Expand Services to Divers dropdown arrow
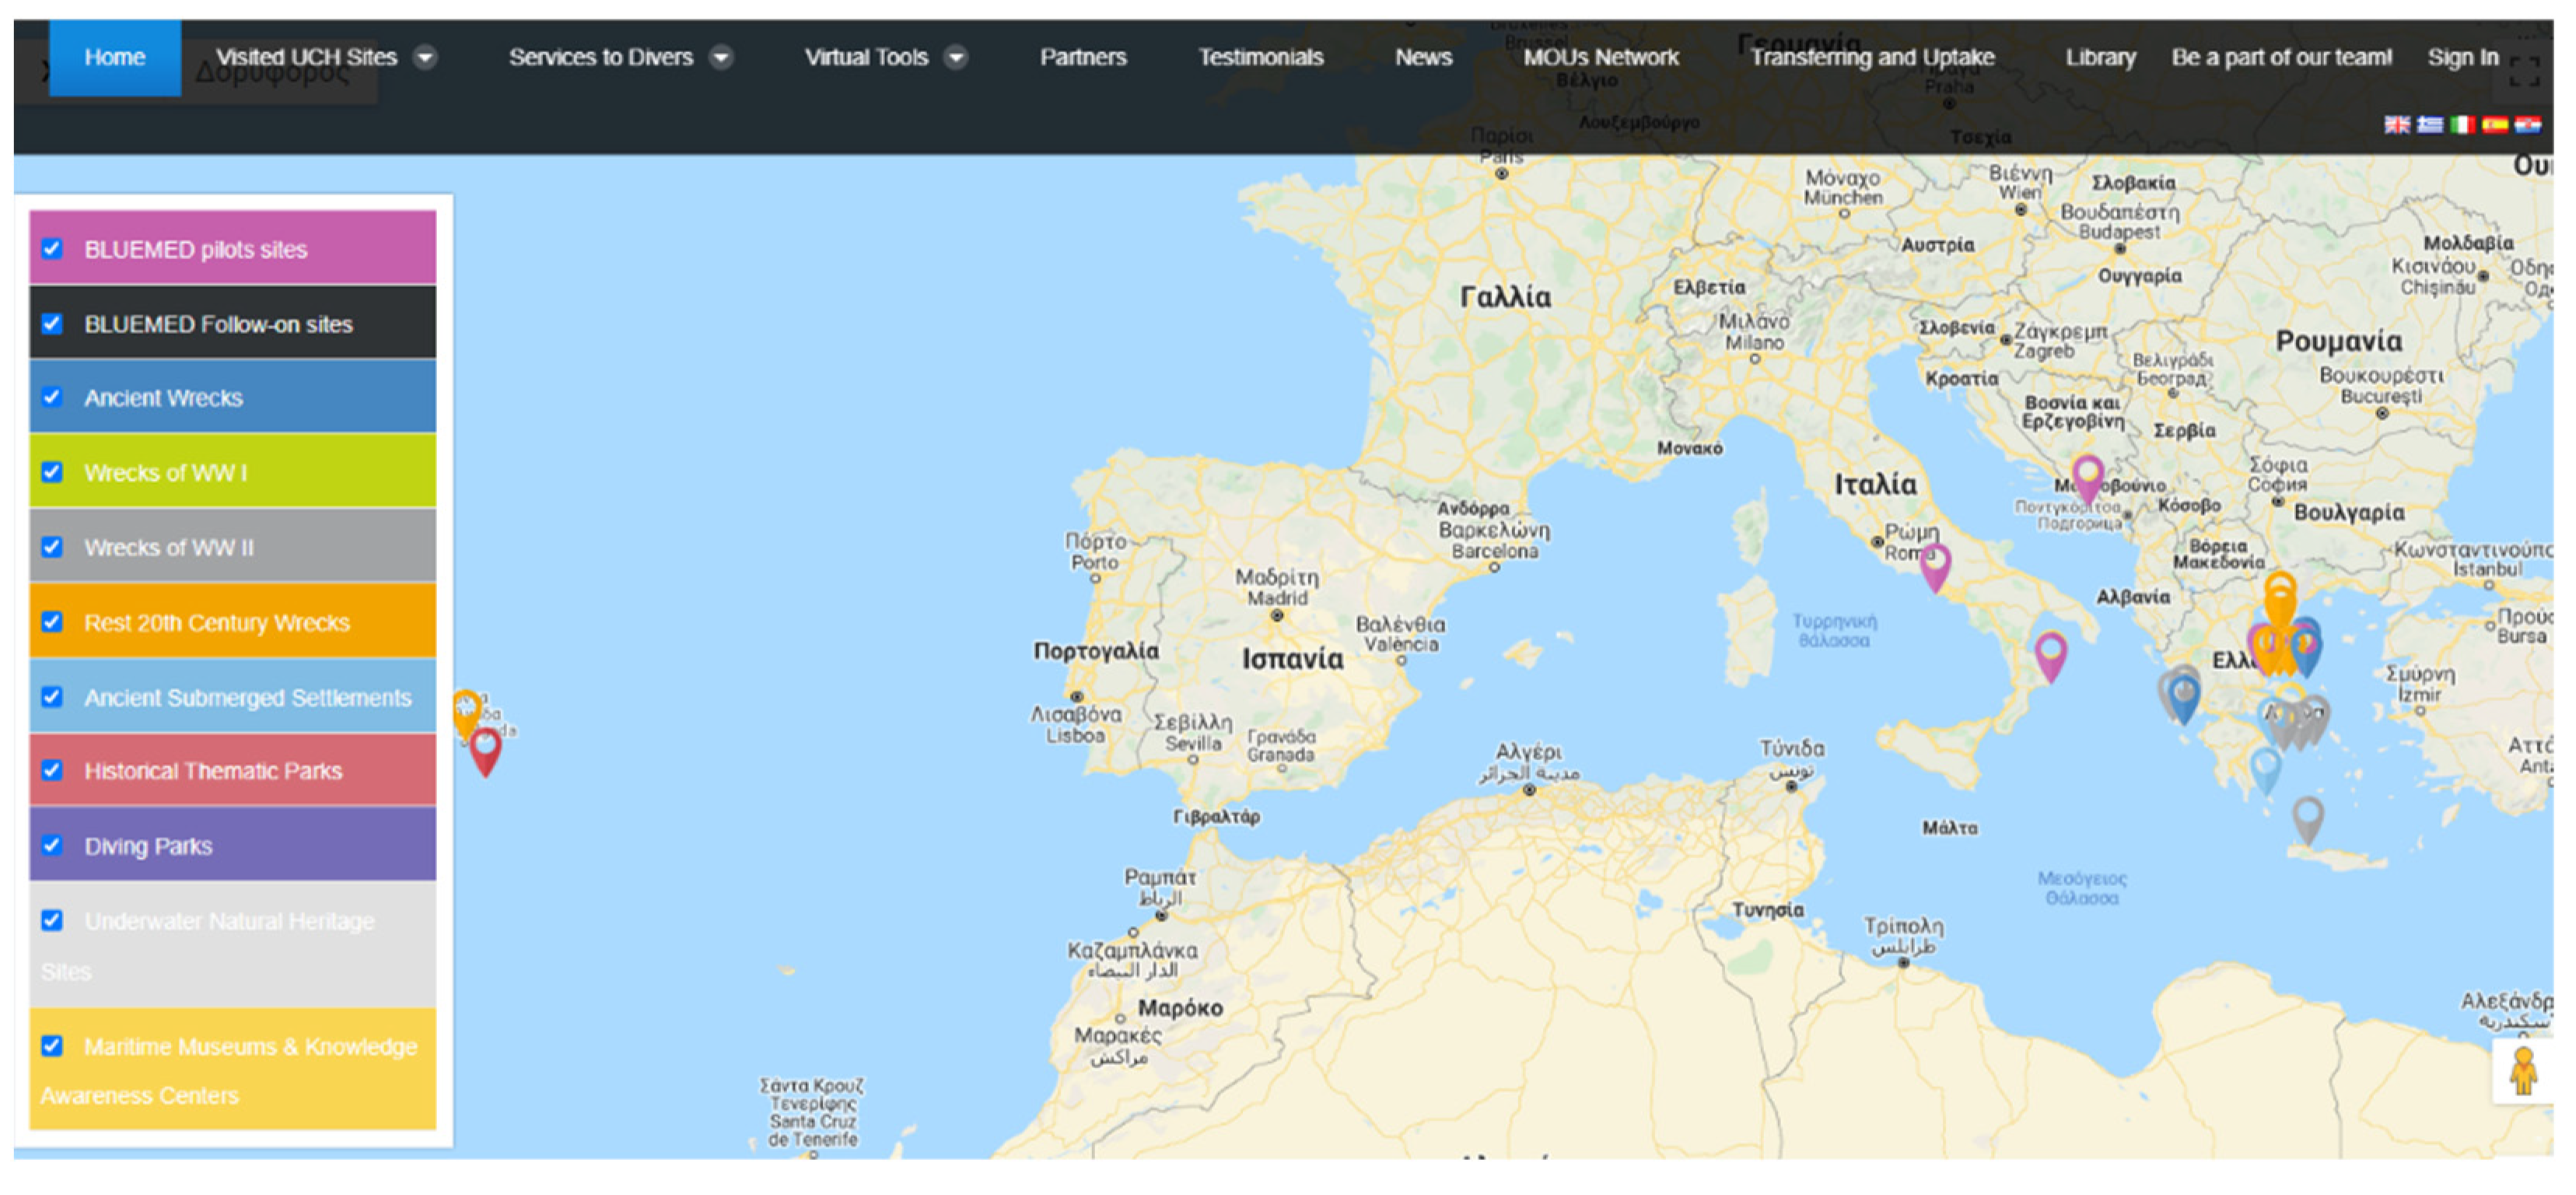This screenshot has height=1195, width=2576. point(721,58)
